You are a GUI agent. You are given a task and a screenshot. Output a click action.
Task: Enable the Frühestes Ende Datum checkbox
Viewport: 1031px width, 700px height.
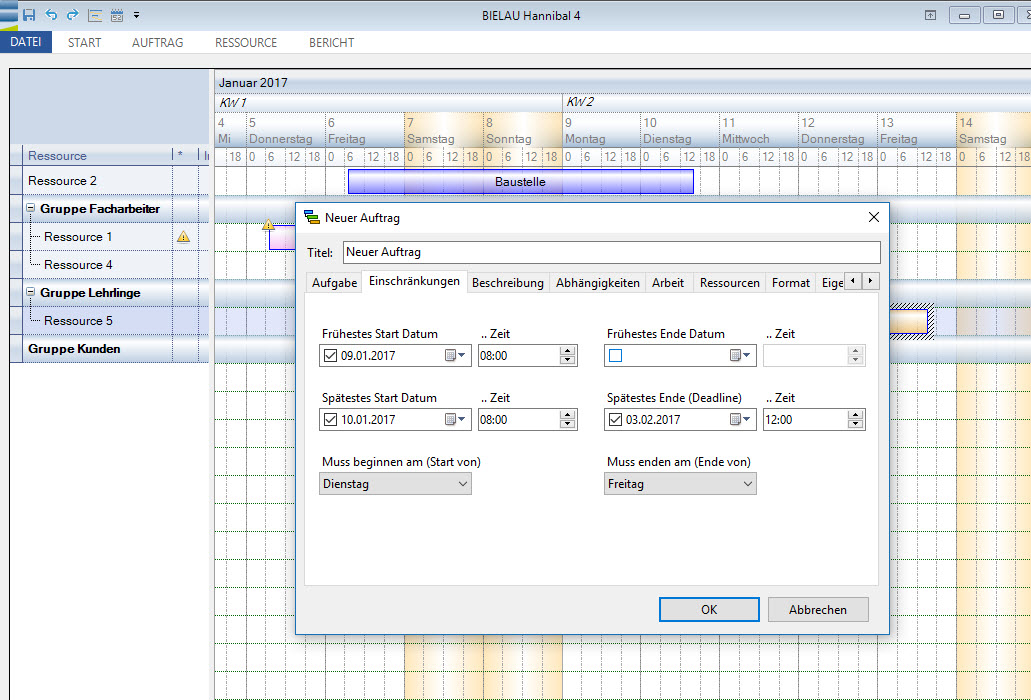pyautogui.click(x=616, y=356)
